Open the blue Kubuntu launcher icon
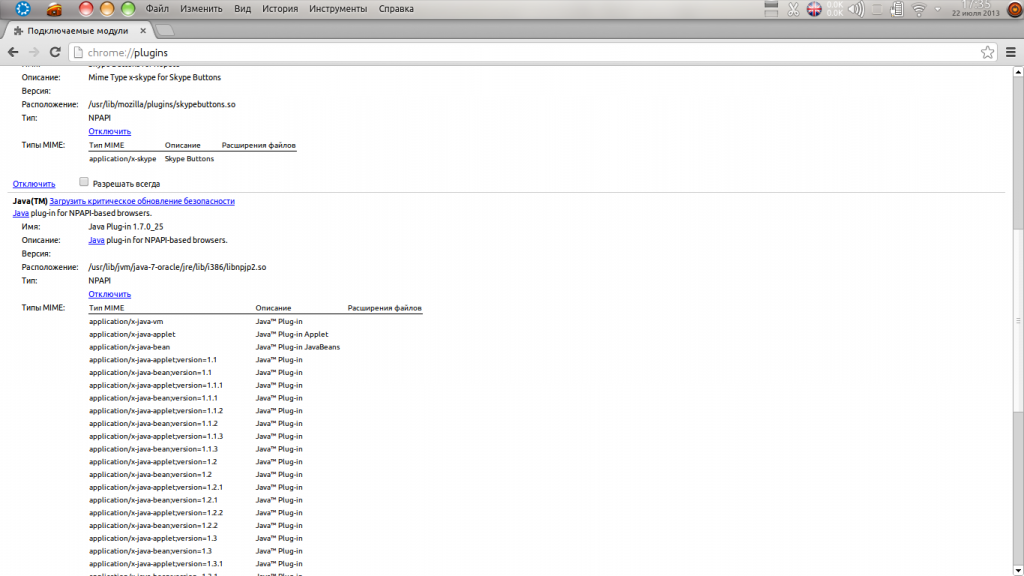 click(x=23, y=8)
